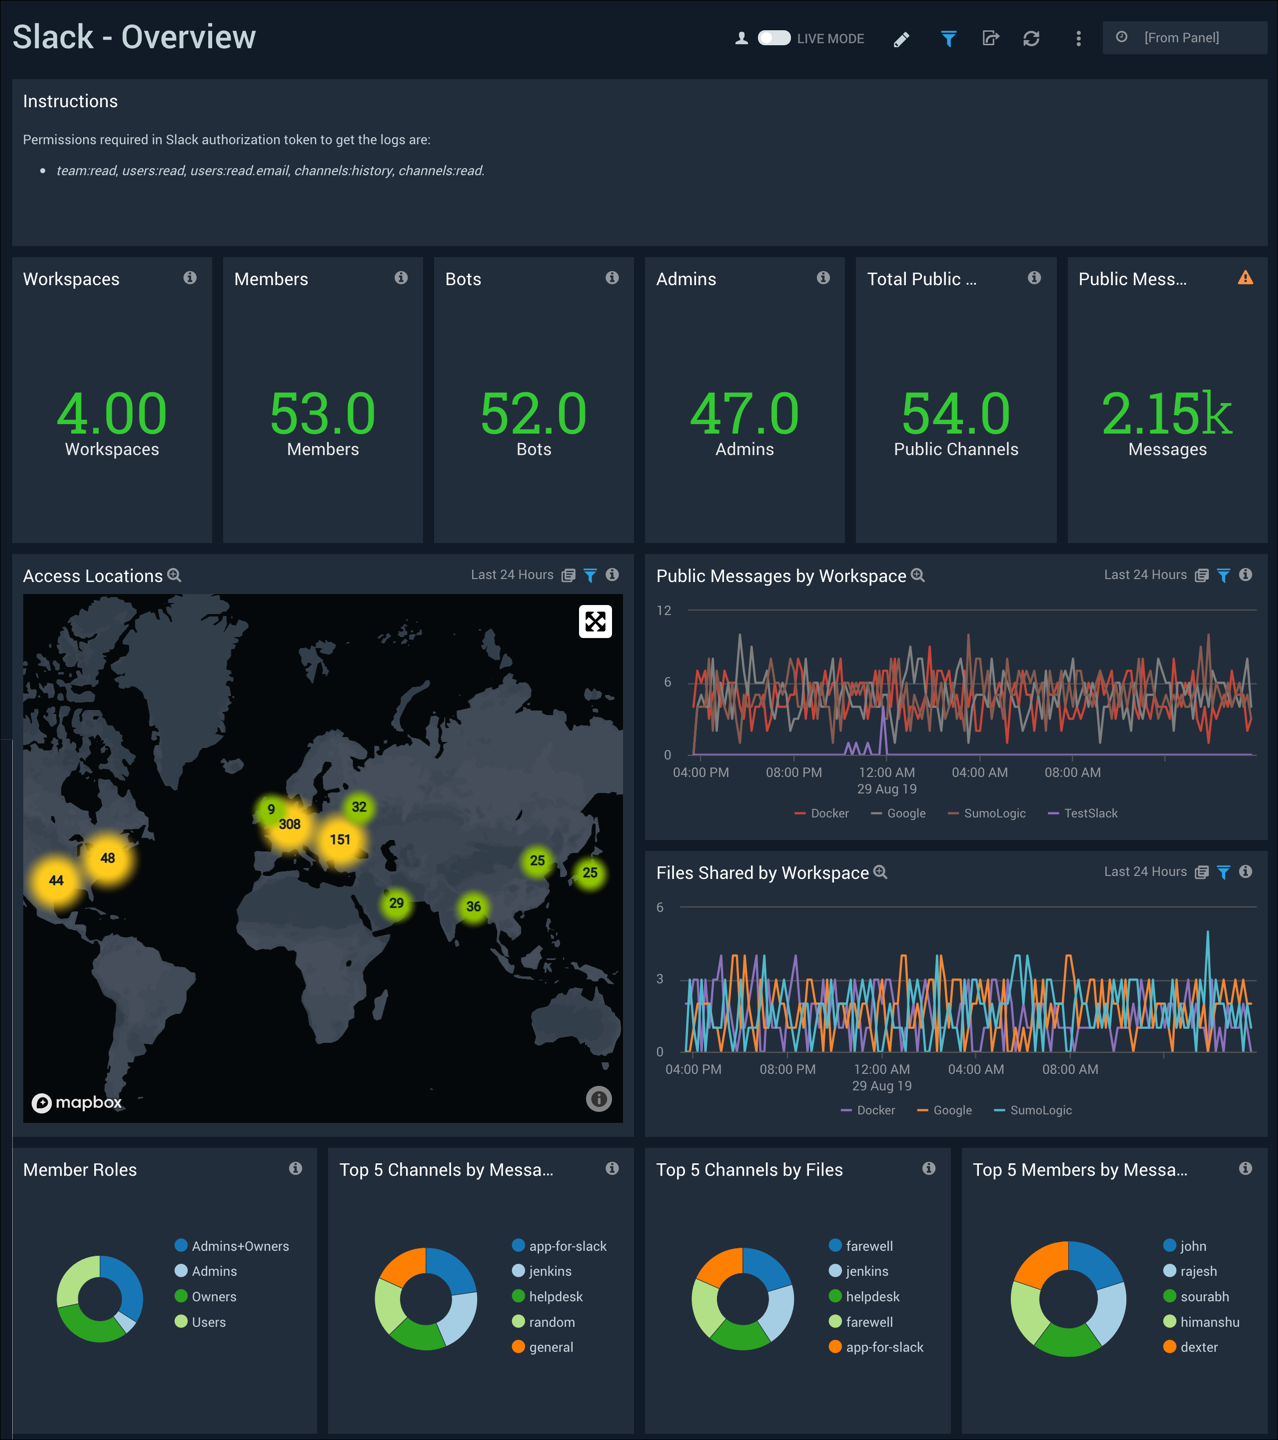The width and height of the screenshot is (1278, 1440).
Task: Open the three-dot overflow menu in header
Action: [1078, 38]
